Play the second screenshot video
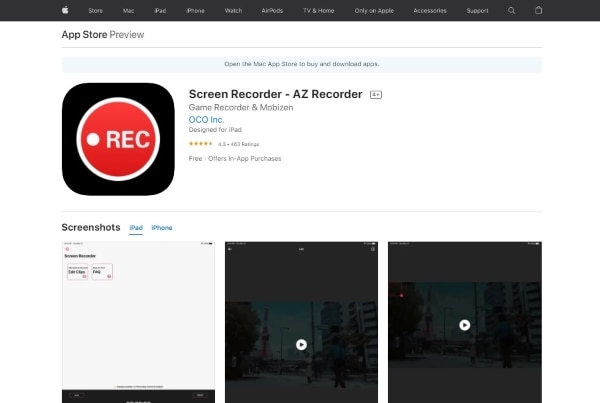600x403 pixels. click(x=301, y=344)
